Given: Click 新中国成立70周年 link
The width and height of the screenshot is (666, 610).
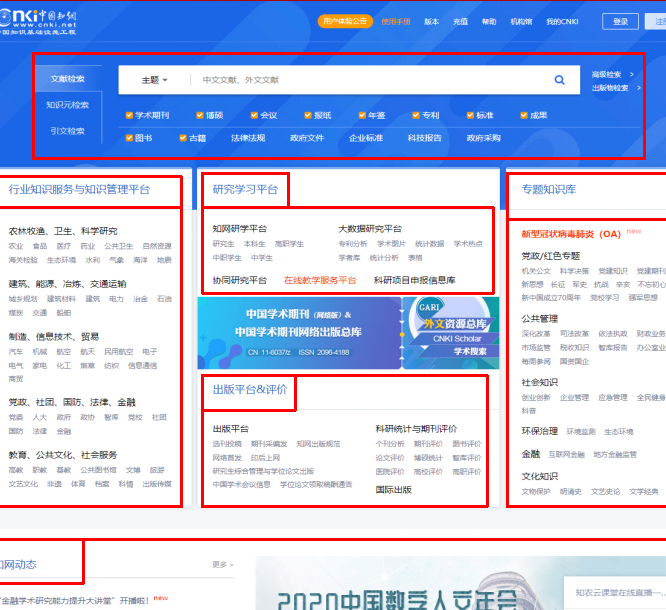Looking at the screenshot, I should pyautogui.click(x=551, y=297).
